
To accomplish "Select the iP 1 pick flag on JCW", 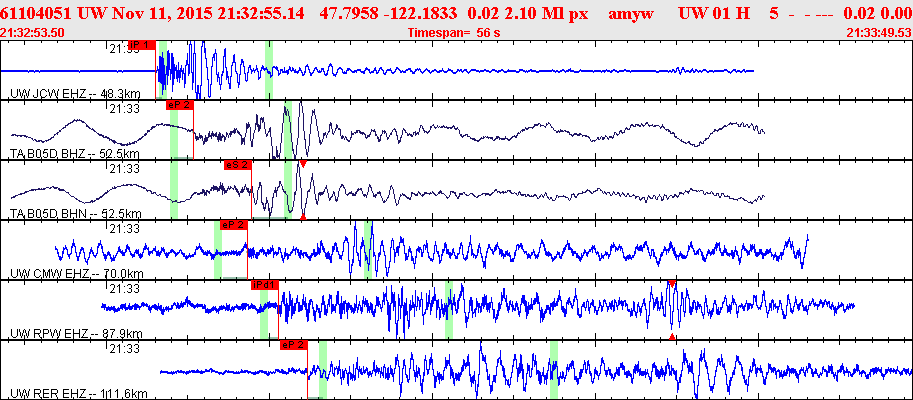I will coord(141,45).
